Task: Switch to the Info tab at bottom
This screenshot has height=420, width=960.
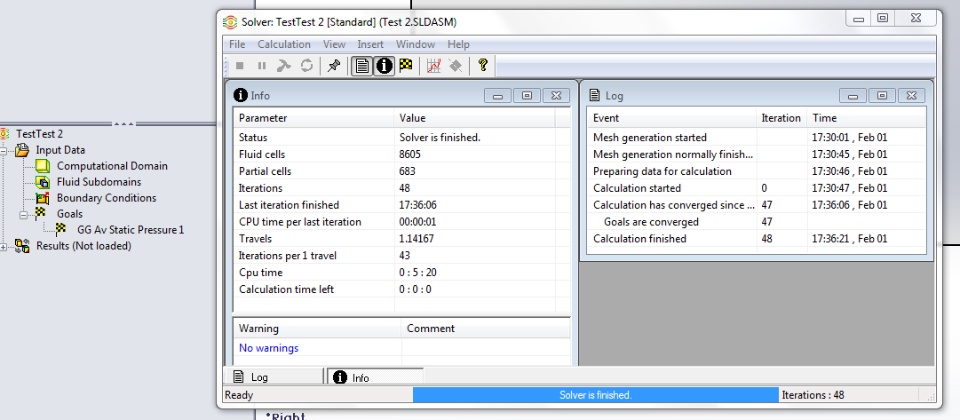Action: tap(375, 377)
